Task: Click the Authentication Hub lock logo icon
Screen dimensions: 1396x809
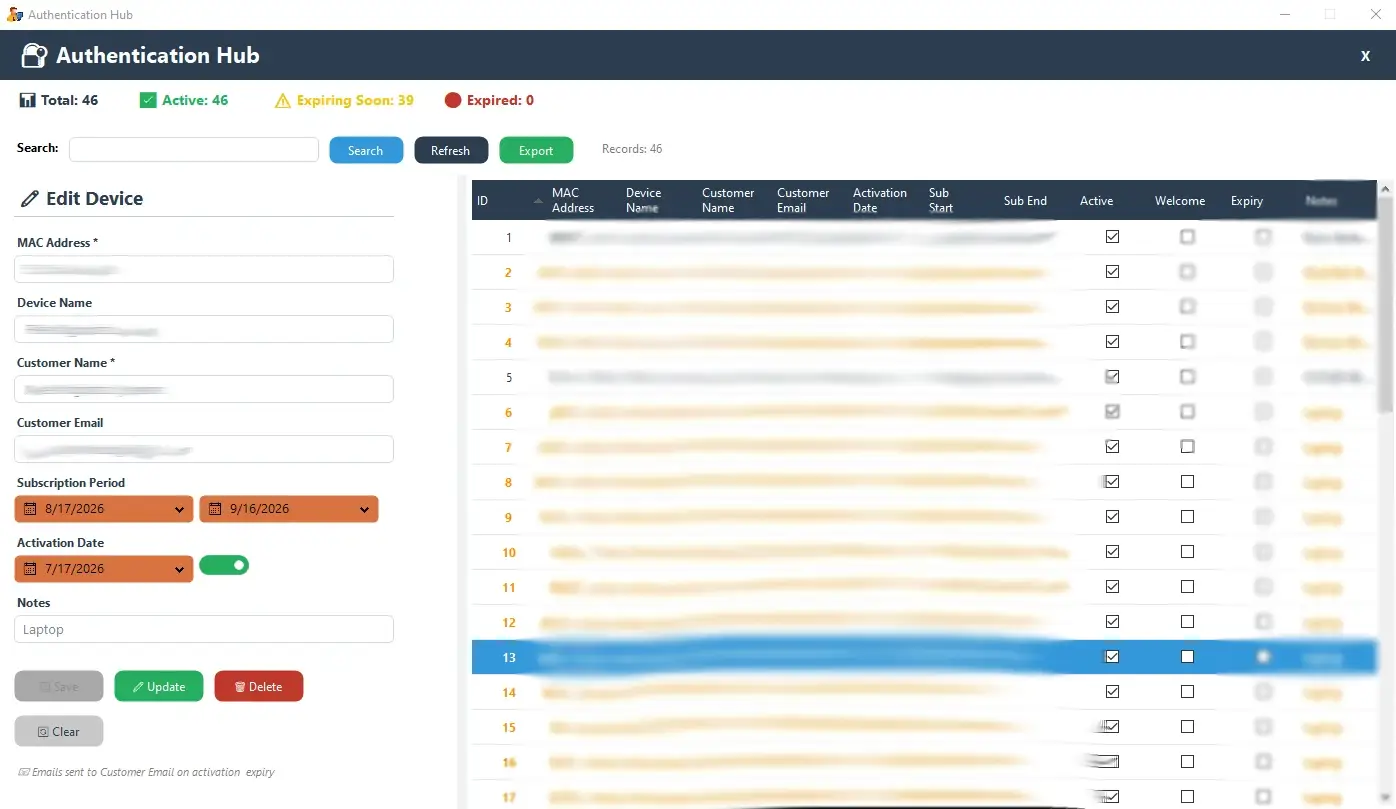Action: coord(34,56)
